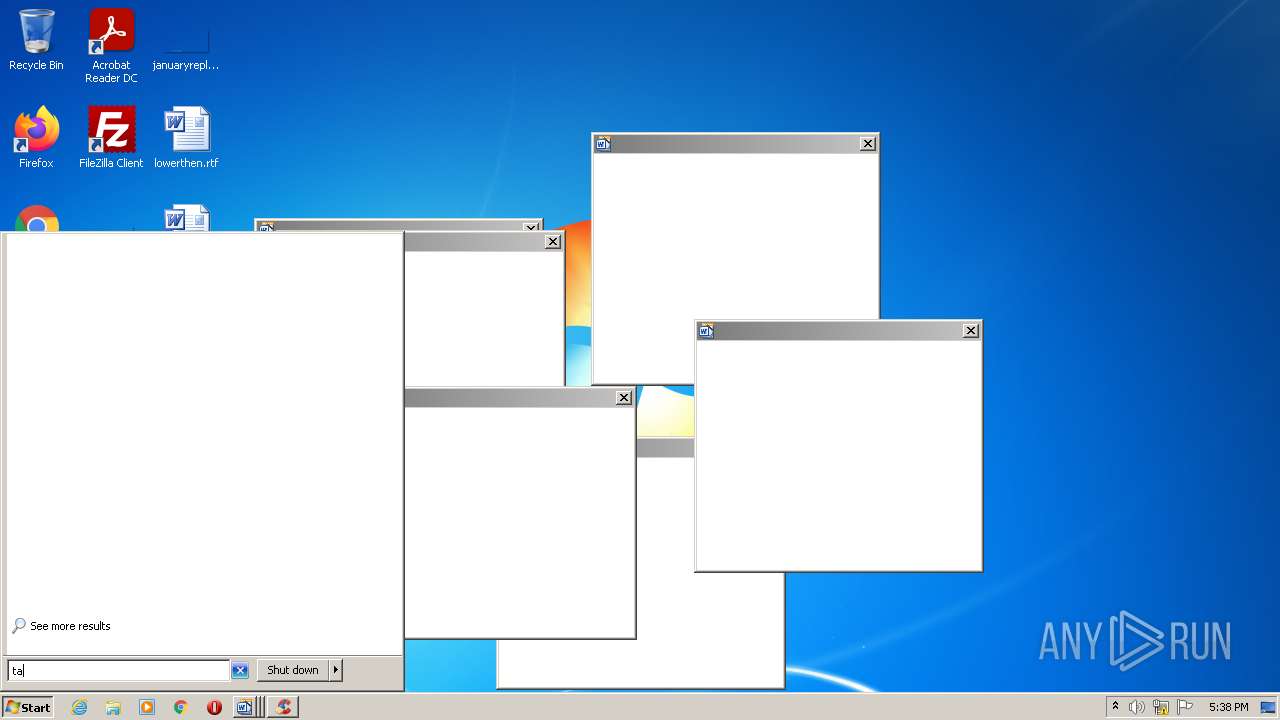Viewport: 1280px width, 720px height.
Task: Open CCleaner taskbar button
Action: click(284, 707)
